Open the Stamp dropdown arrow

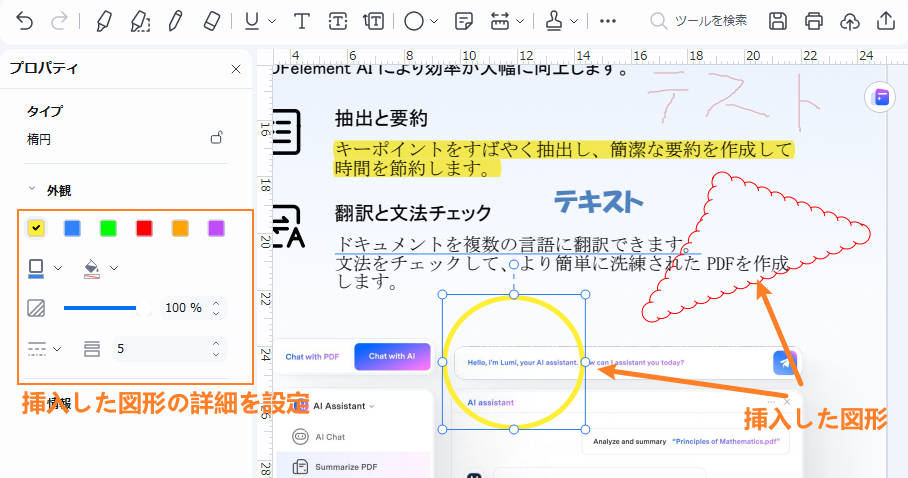pos(574,21)
